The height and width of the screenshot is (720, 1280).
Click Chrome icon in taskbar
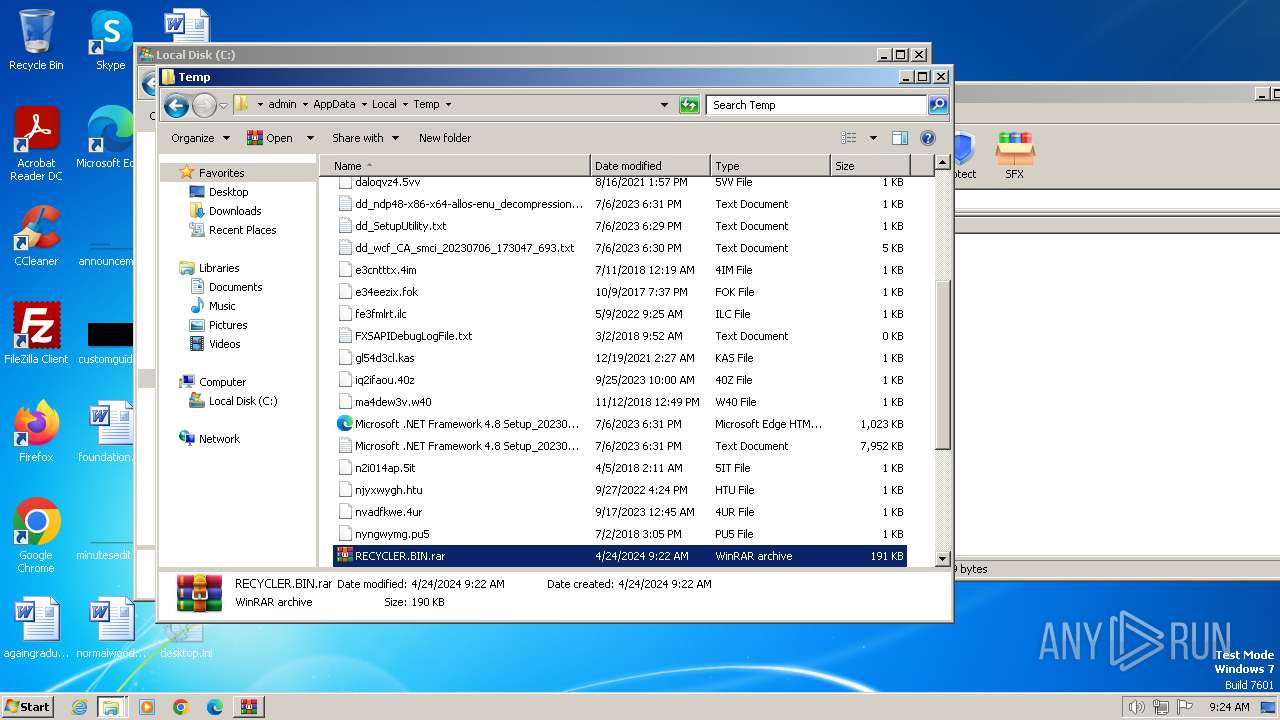(180, 707)
